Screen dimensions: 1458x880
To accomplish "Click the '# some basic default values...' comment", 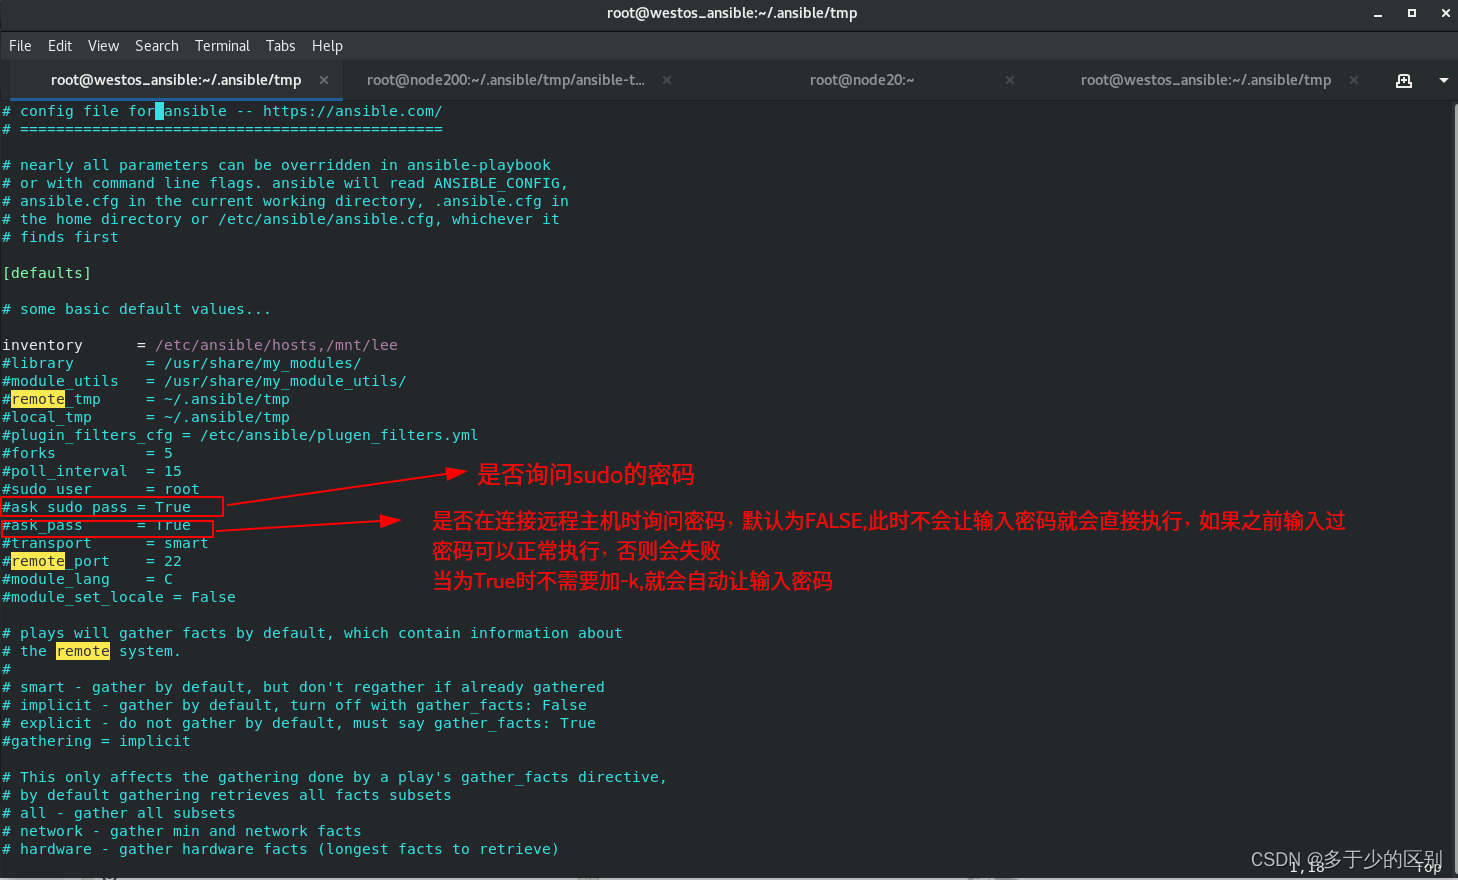I will pyautogui.click(x=137, y=309).
